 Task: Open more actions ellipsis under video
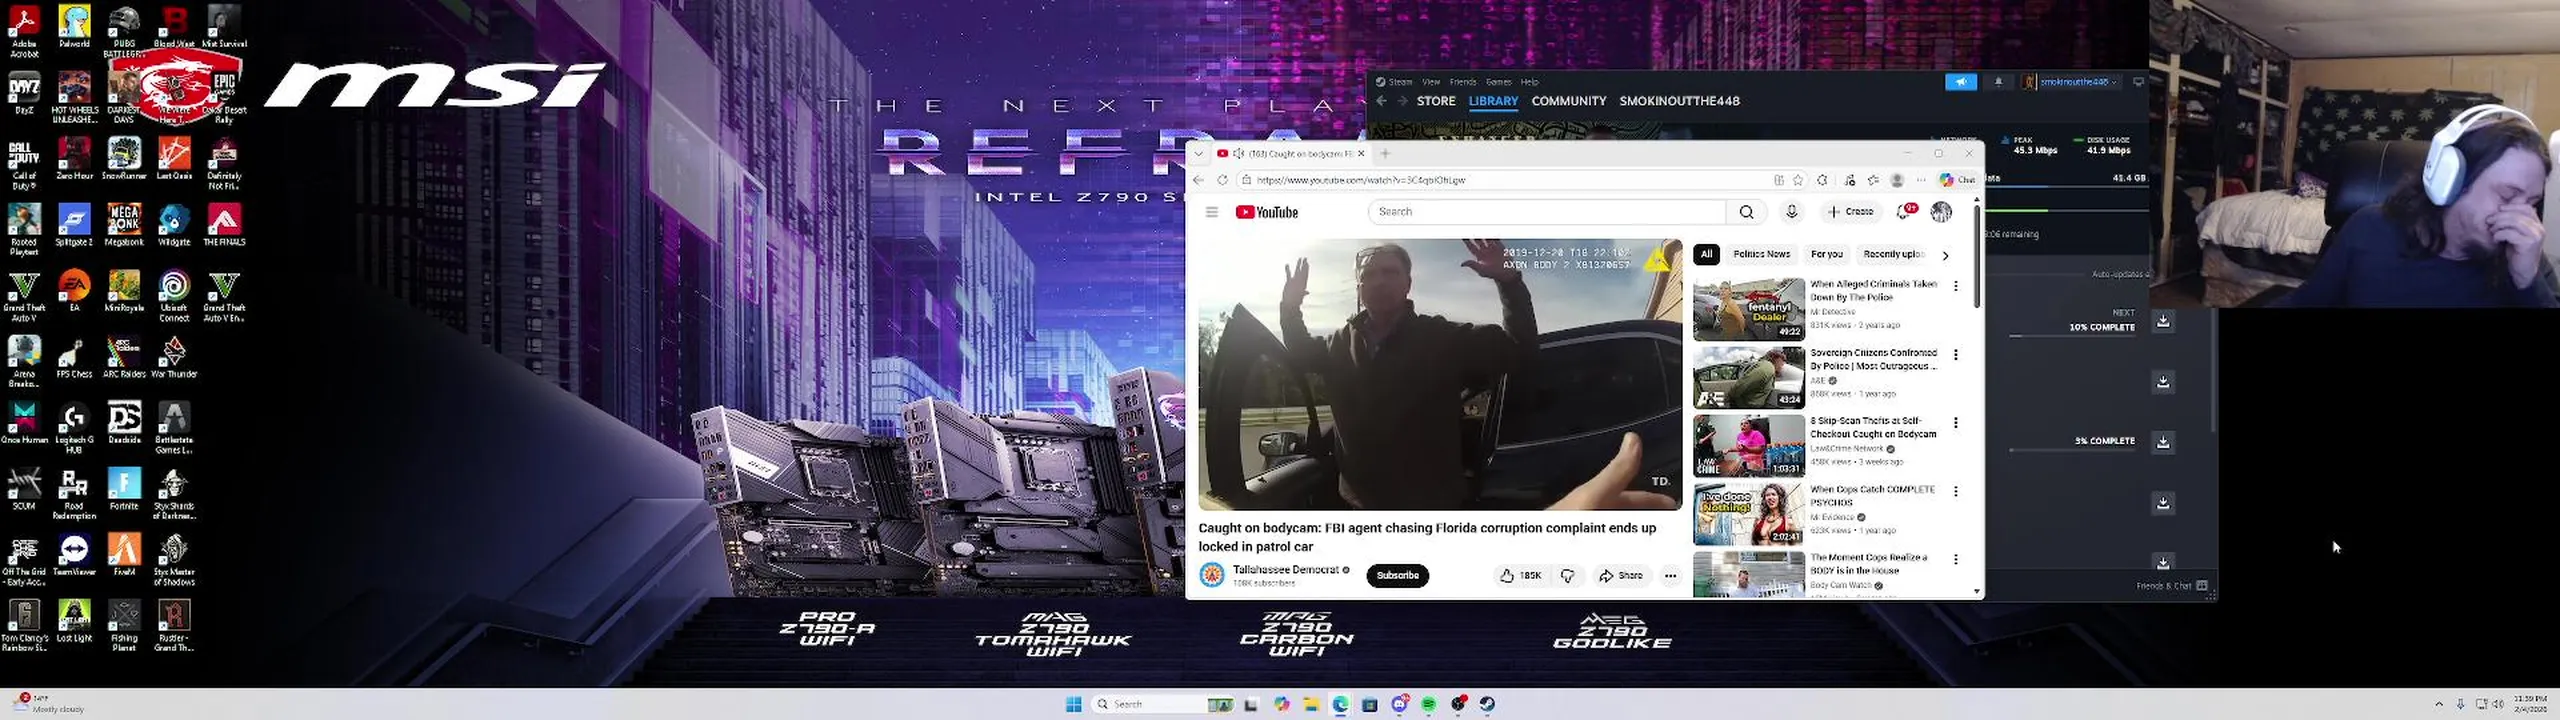pos(1670,575)
